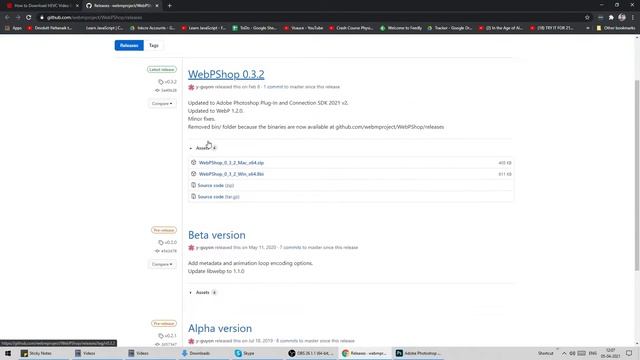Screen dimensions: 640x360
Task: Open the Chrome extensions puzzle icon
Action: coord(611,18)
